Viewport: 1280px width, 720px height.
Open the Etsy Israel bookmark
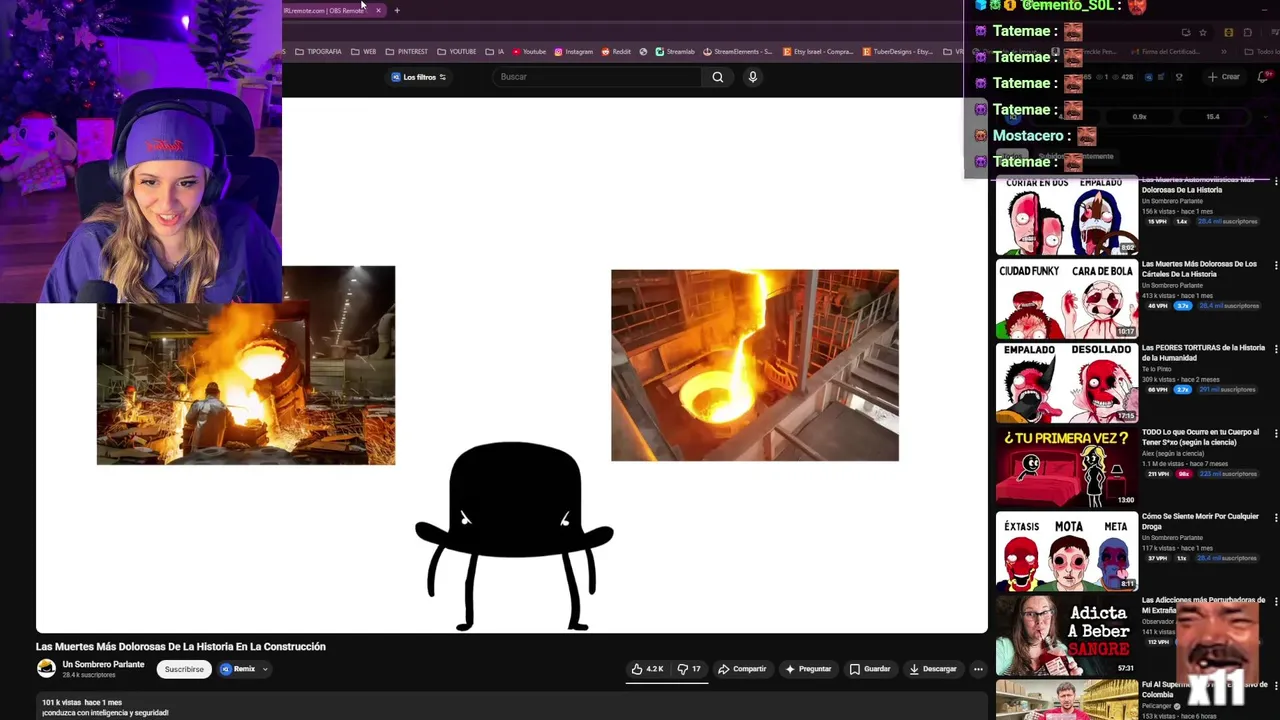click(816, 51)
